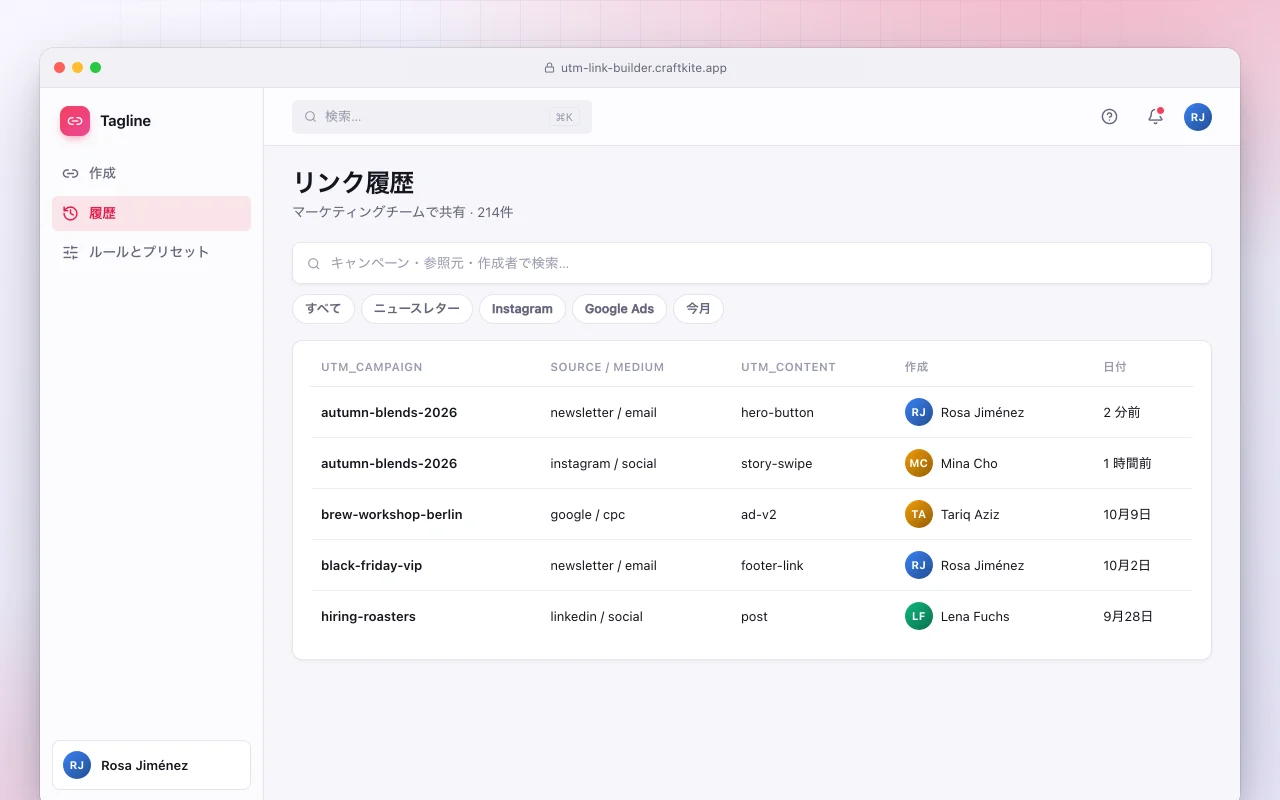This screenshot has height=800, width=1280.
Task: Enable the Google Ads filter chip
Action: [x=619, y=309]
